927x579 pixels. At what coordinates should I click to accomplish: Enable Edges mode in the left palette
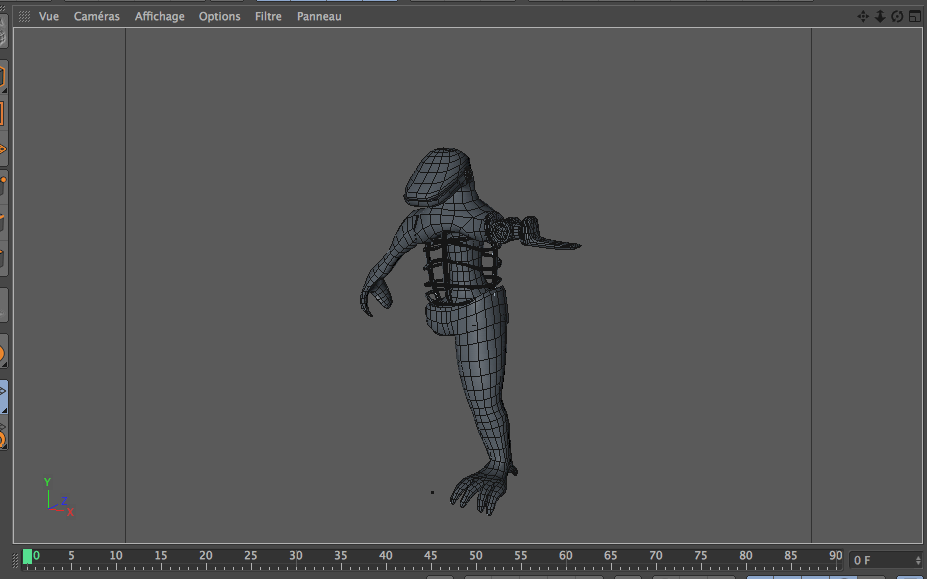[x=2, y=222]
